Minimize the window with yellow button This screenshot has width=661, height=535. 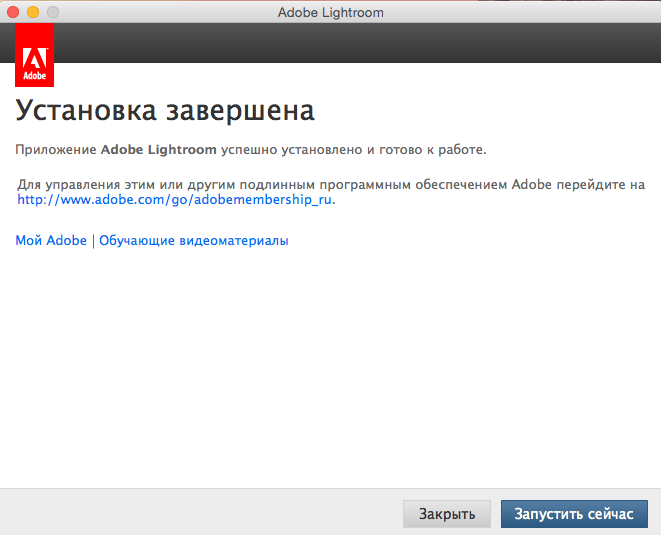33,12
